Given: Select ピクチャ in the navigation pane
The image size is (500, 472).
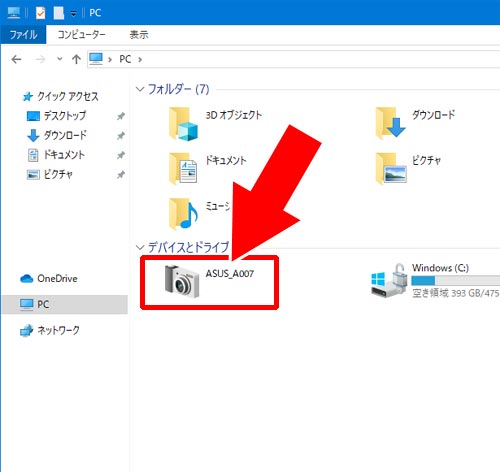Looking at the screenshot, I should 58,174.
